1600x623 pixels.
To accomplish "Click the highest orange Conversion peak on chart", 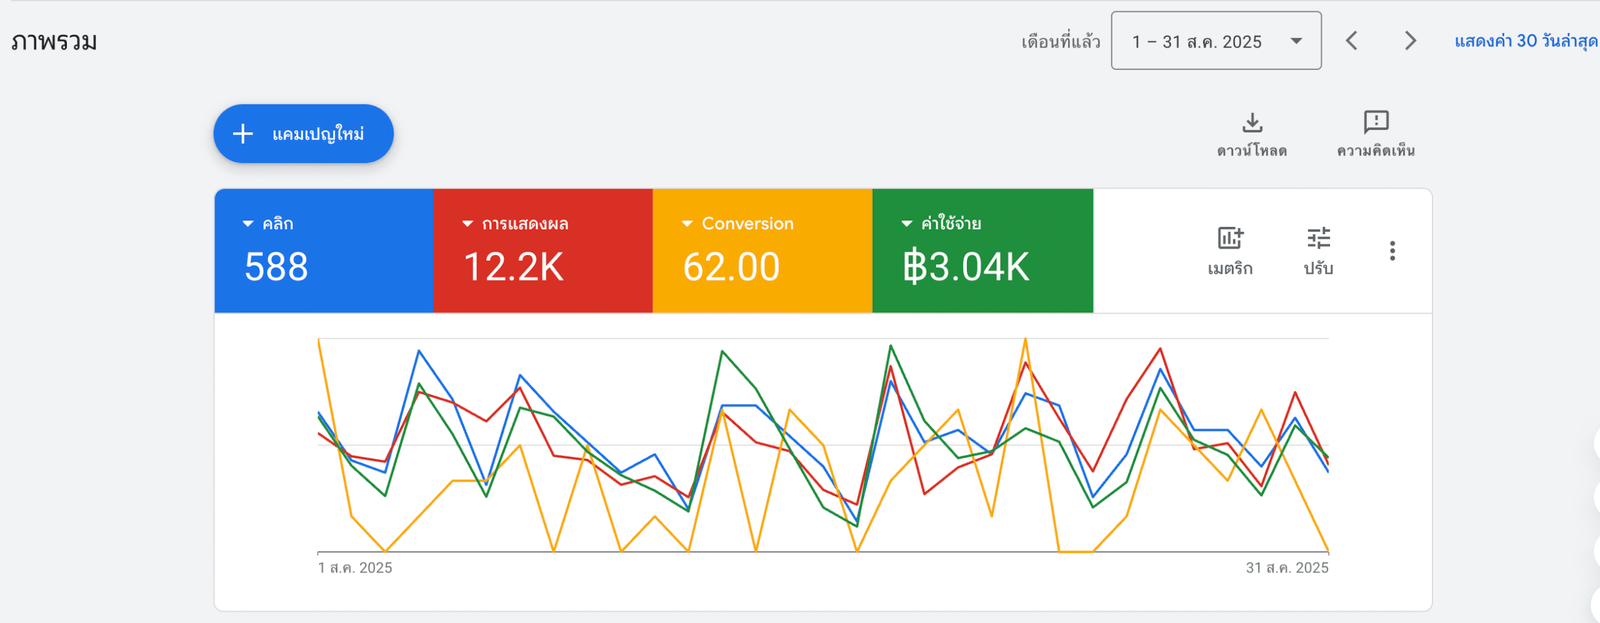I will 1025,341.
